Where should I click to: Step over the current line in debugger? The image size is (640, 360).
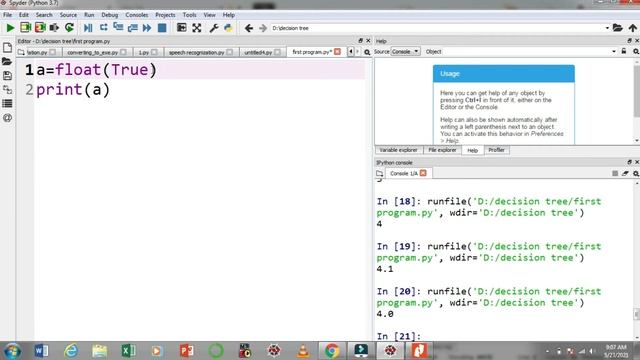pyautogui.click(x=103, y=28)
